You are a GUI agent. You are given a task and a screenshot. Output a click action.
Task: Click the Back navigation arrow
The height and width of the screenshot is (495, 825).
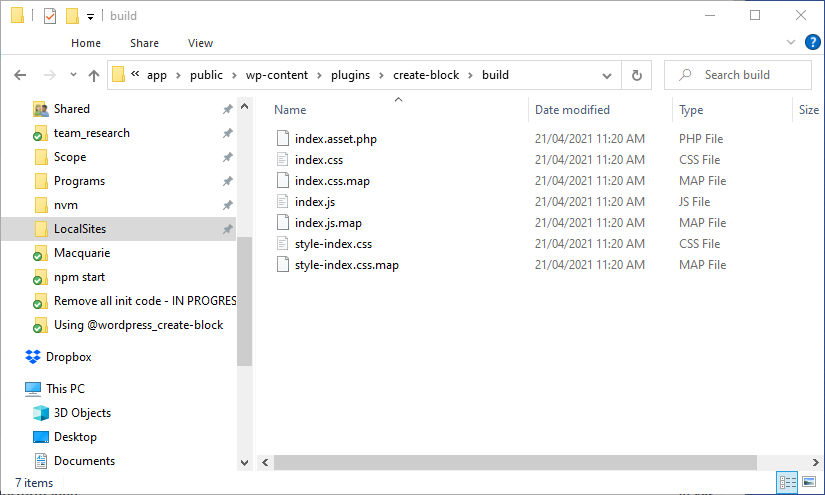[20, 75]
